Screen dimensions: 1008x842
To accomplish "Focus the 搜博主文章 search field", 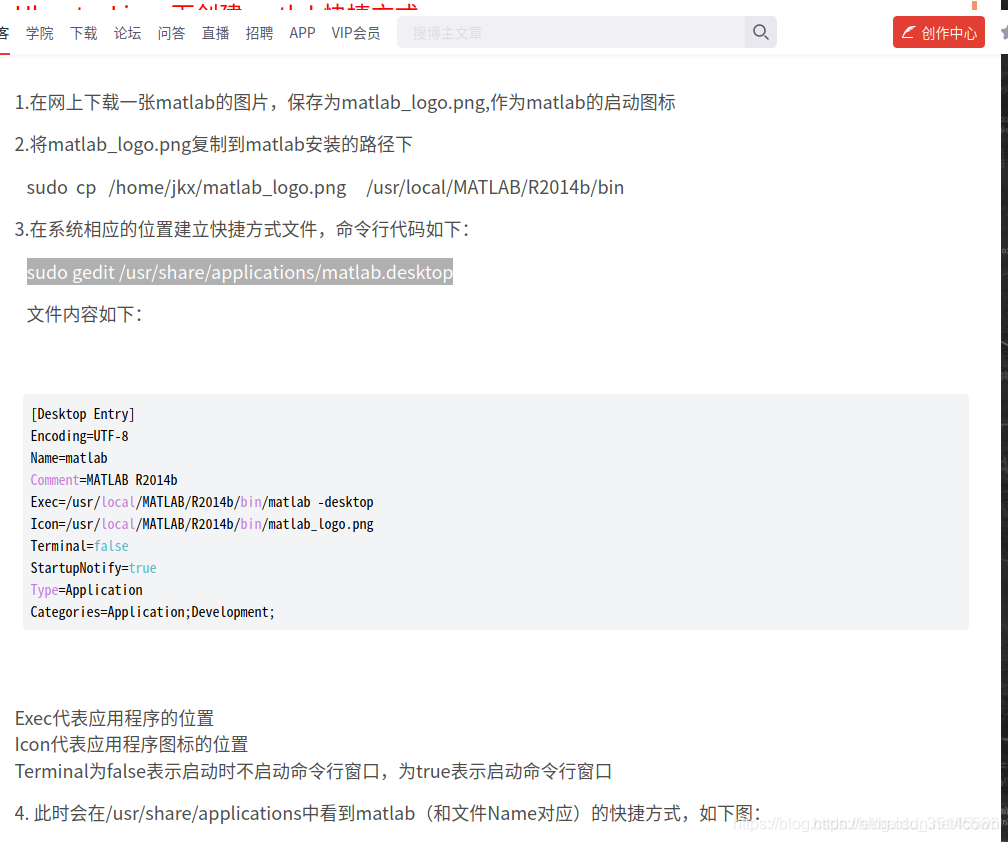I will click(571, 32).
